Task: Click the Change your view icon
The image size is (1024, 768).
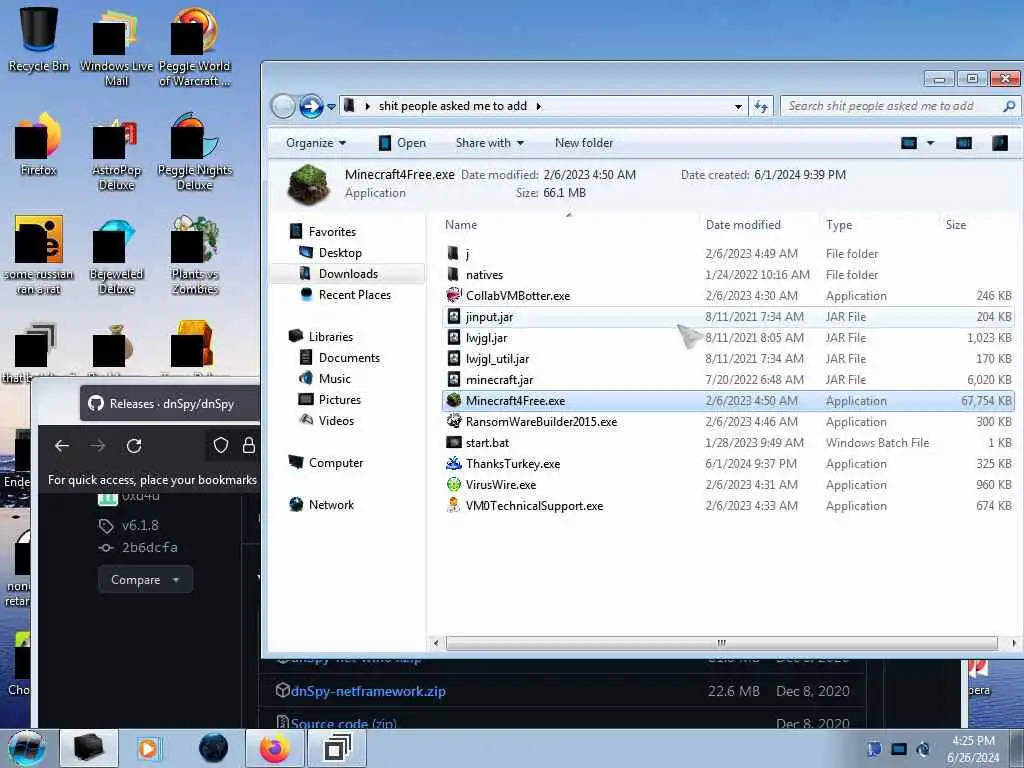Action: pos(909,143)
